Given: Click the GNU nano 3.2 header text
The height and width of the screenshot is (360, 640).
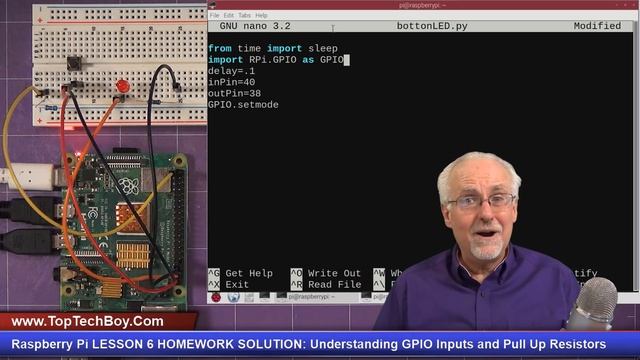Looking at the screenshot, I should click(x=255, y=26).
